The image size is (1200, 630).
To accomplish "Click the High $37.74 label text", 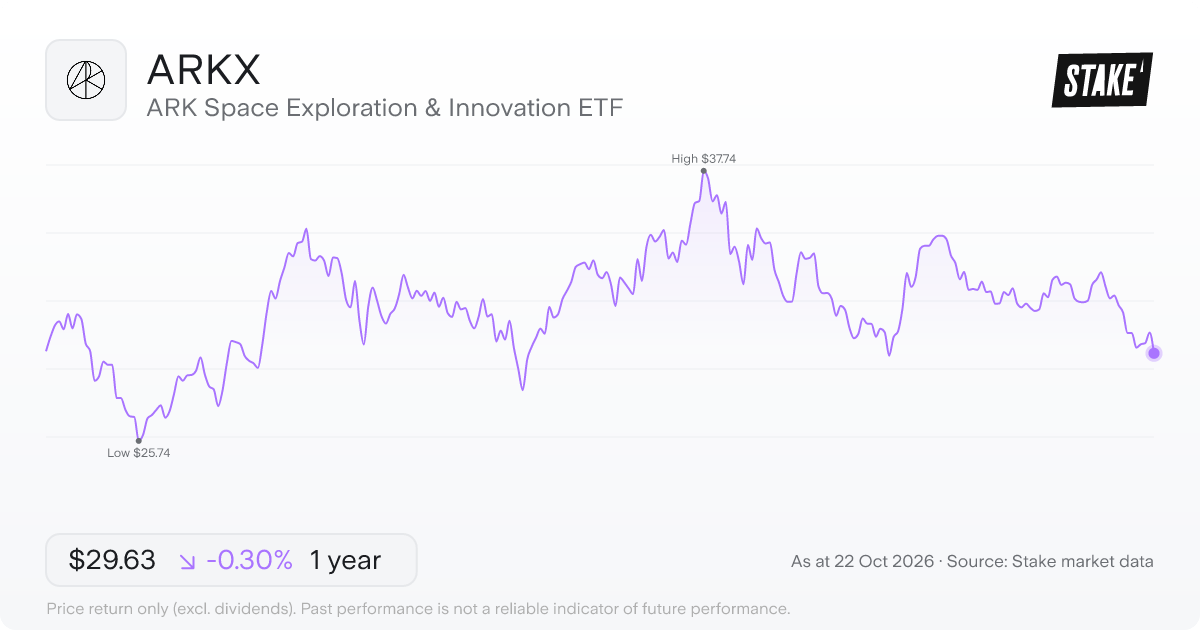I will click(704, 158).
